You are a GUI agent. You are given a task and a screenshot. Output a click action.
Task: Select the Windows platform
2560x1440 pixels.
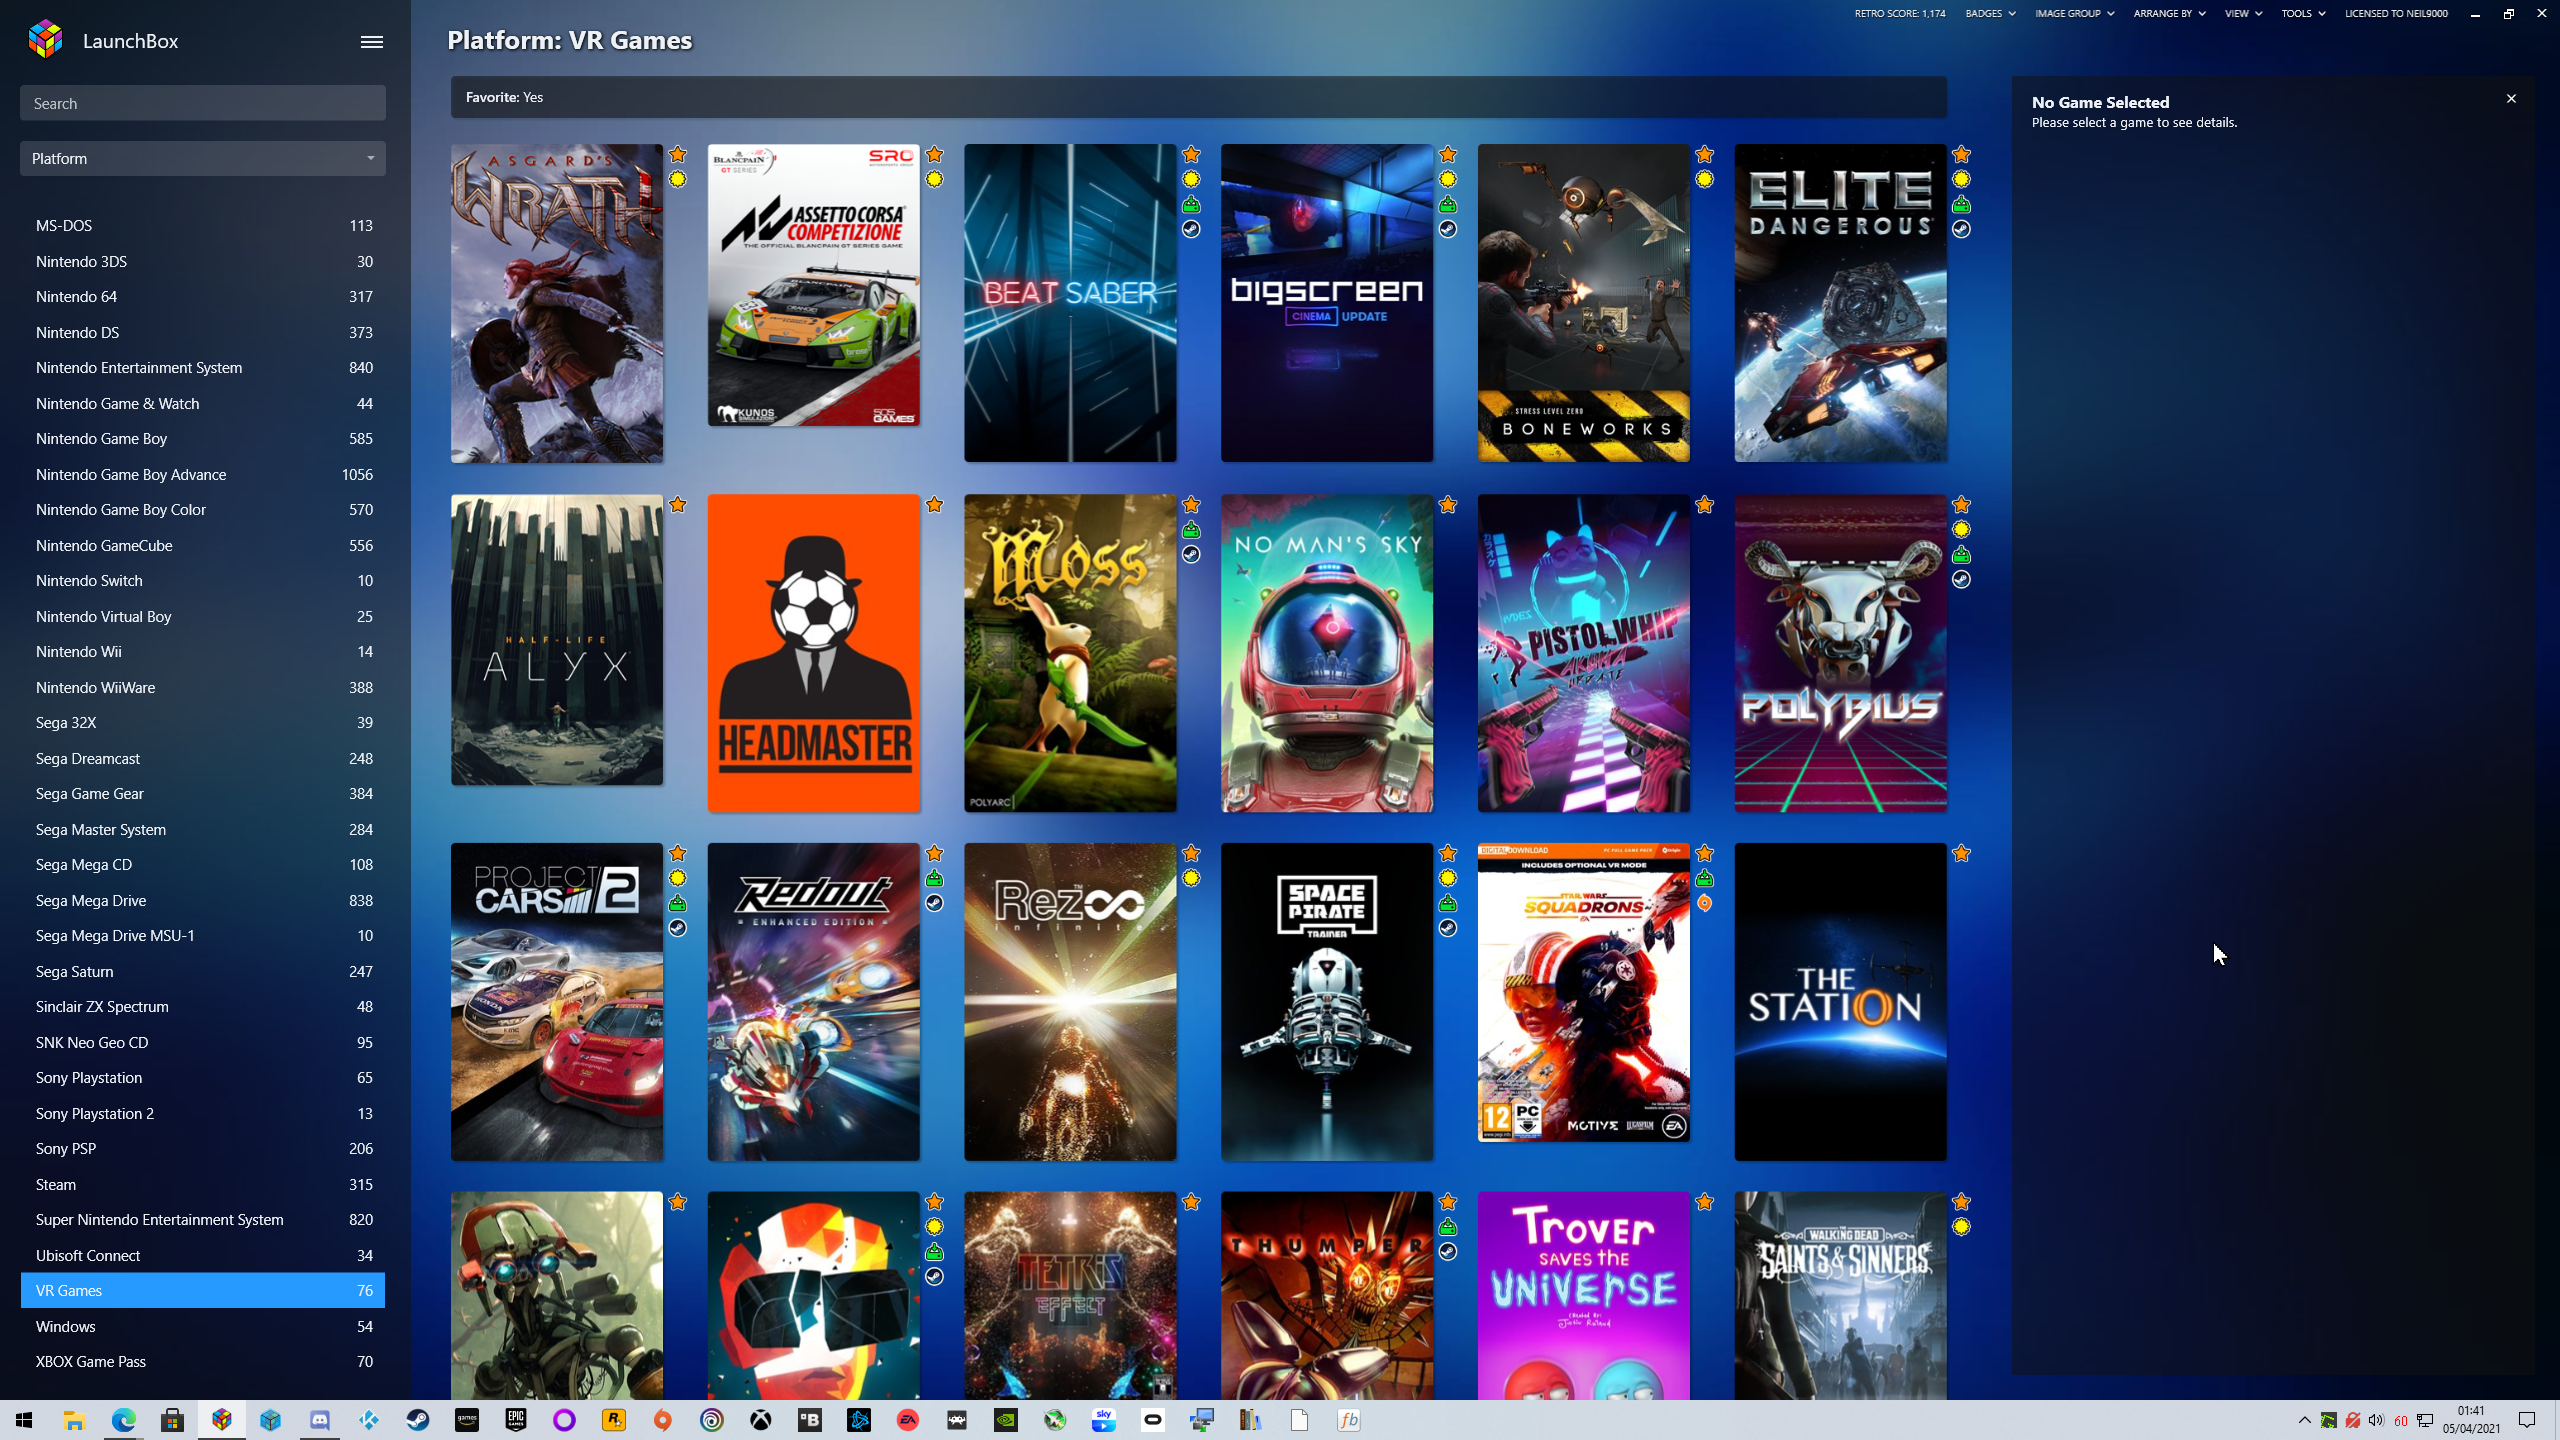[x=203, y=1326]
